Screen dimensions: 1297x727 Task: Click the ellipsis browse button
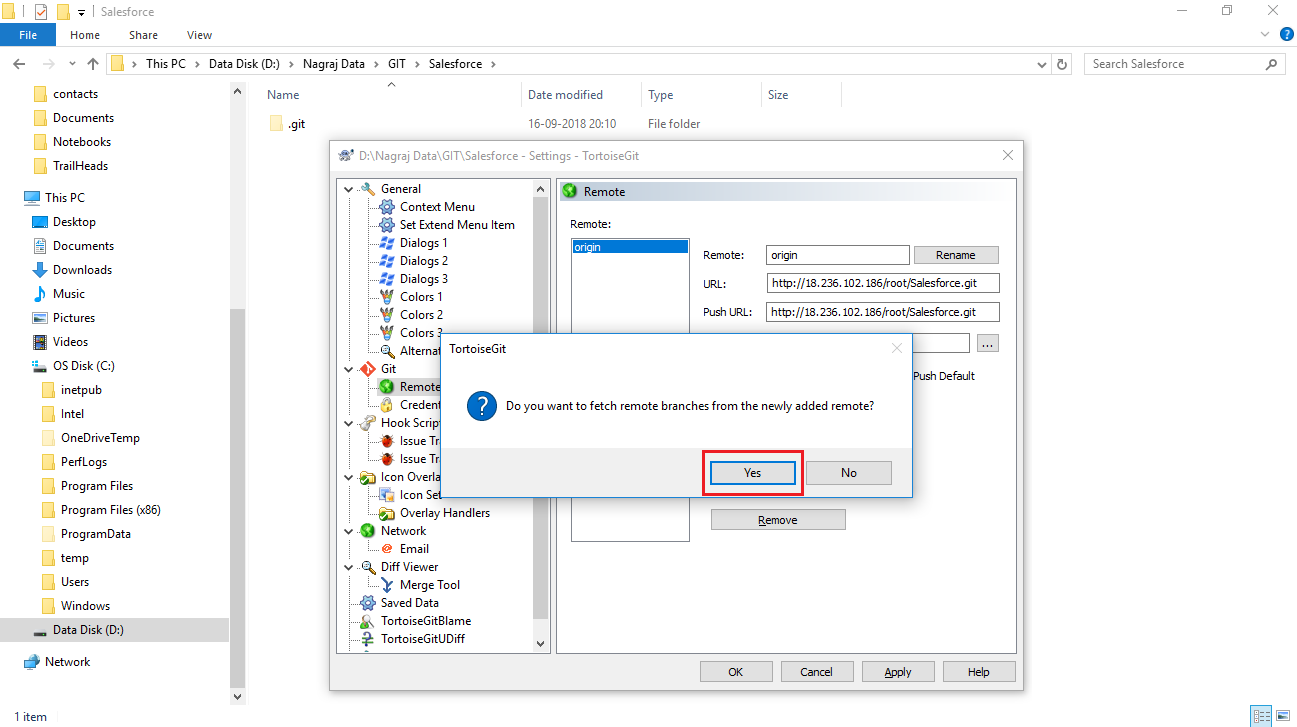click(x=988, y=343)
